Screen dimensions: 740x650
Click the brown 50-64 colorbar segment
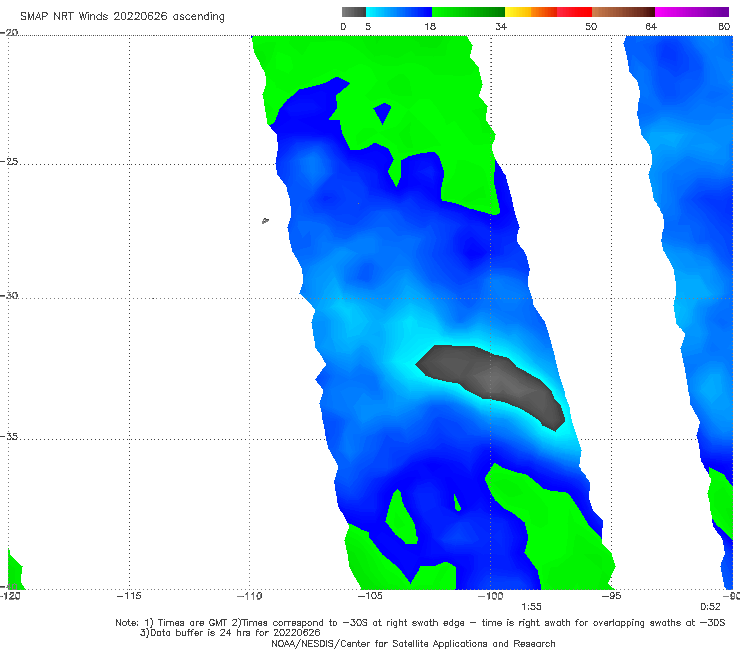pos(623,12)
